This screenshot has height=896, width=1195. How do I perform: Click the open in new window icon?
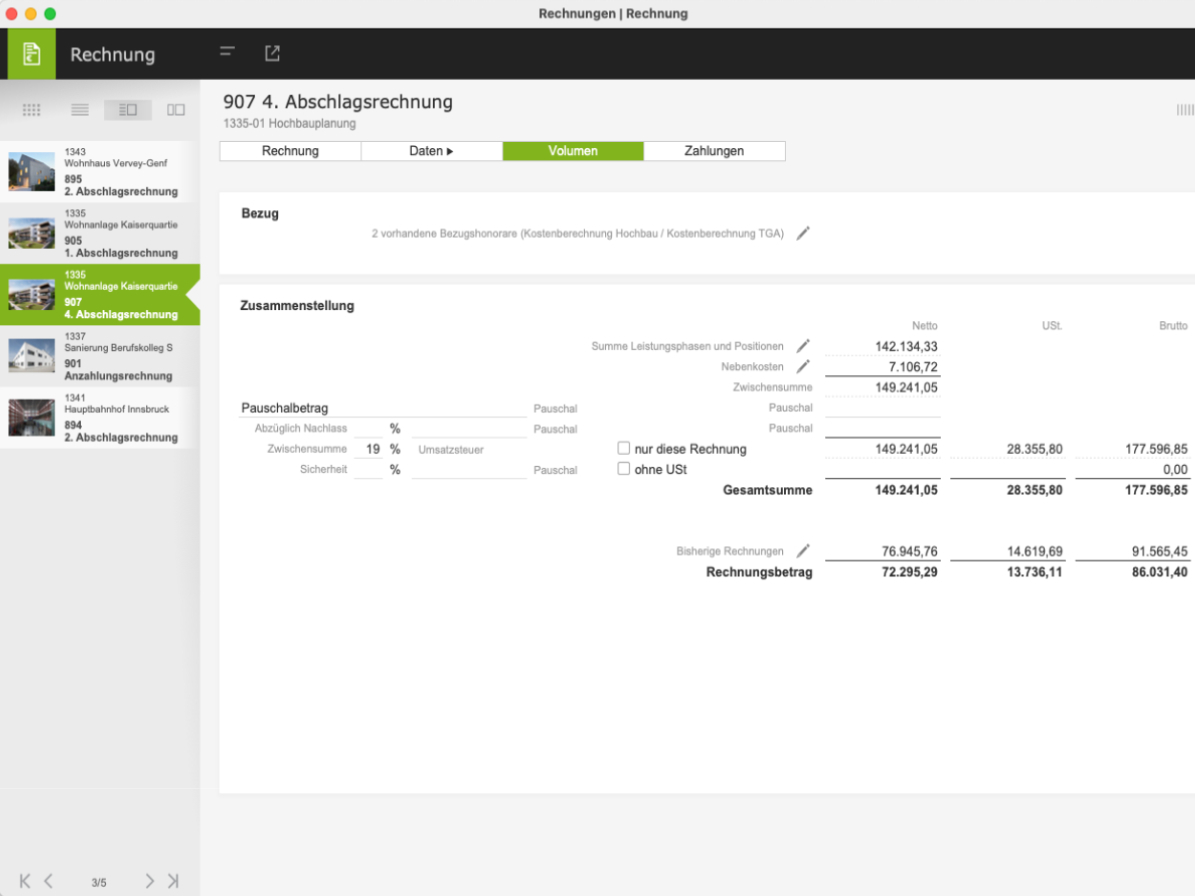click(272, 53)
